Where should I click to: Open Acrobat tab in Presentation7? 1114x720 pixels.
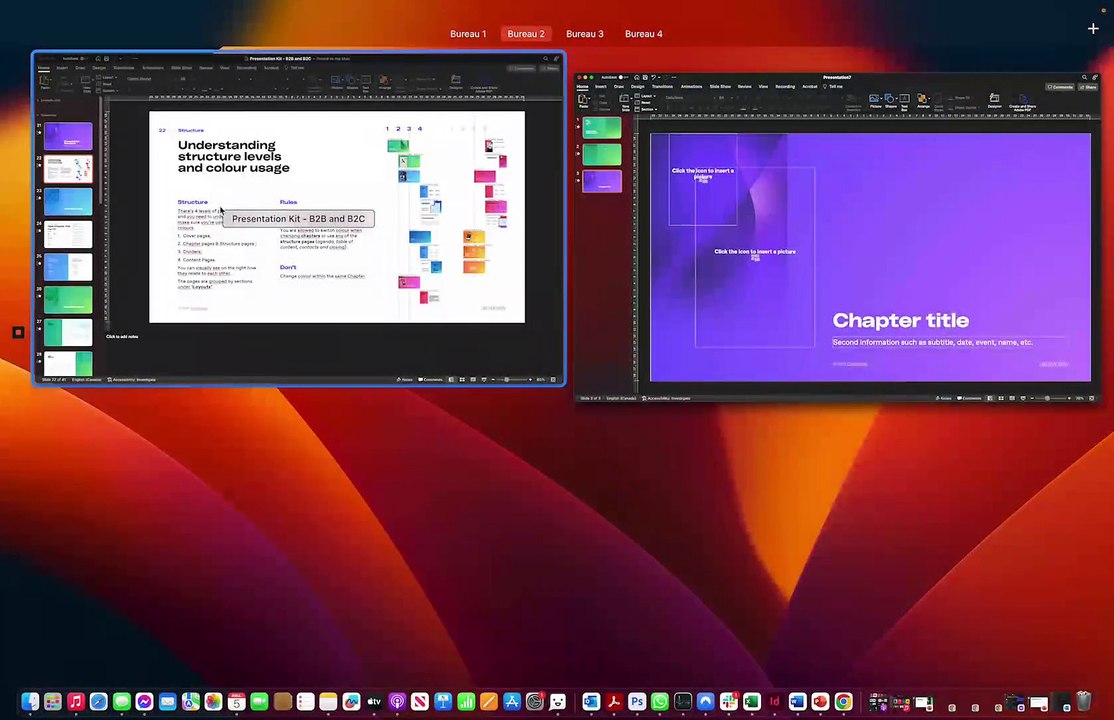tap(810, 87)
